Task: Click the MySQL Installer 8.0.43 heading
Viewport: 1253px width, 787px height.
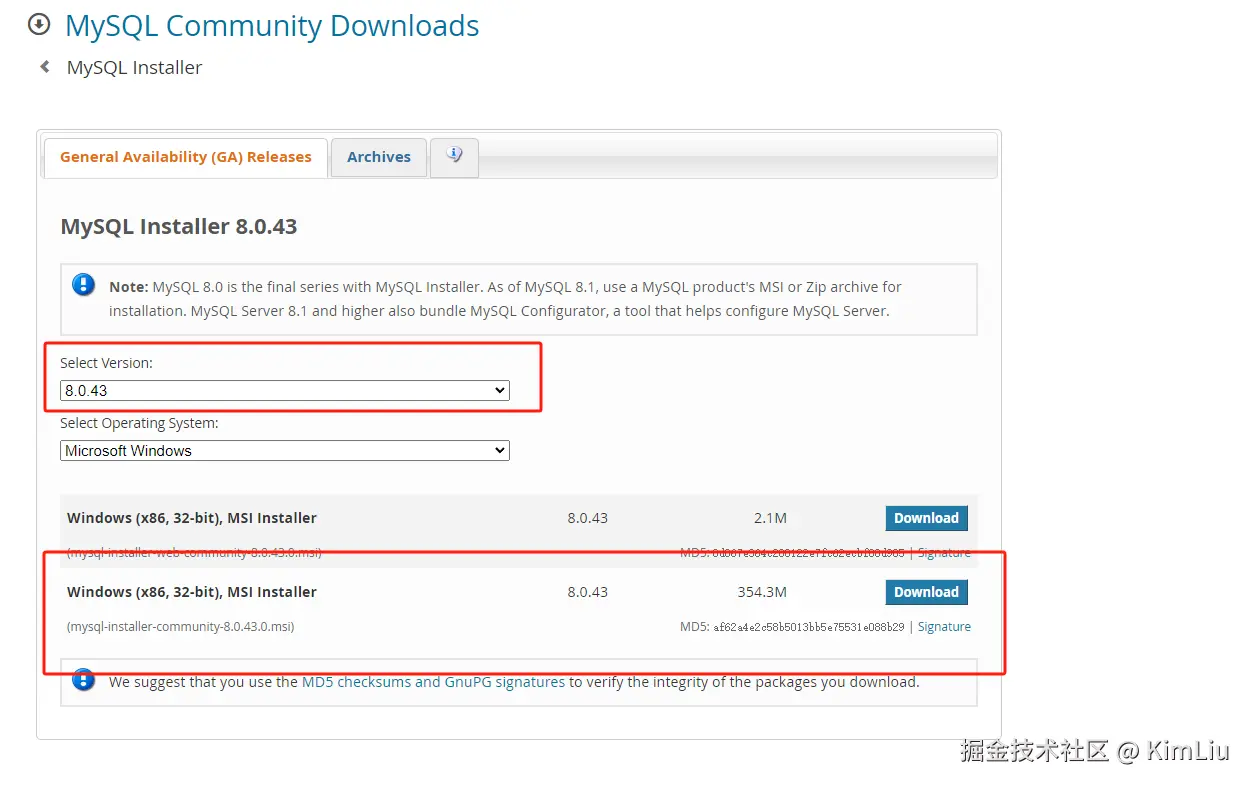Action: pos(179,226)
